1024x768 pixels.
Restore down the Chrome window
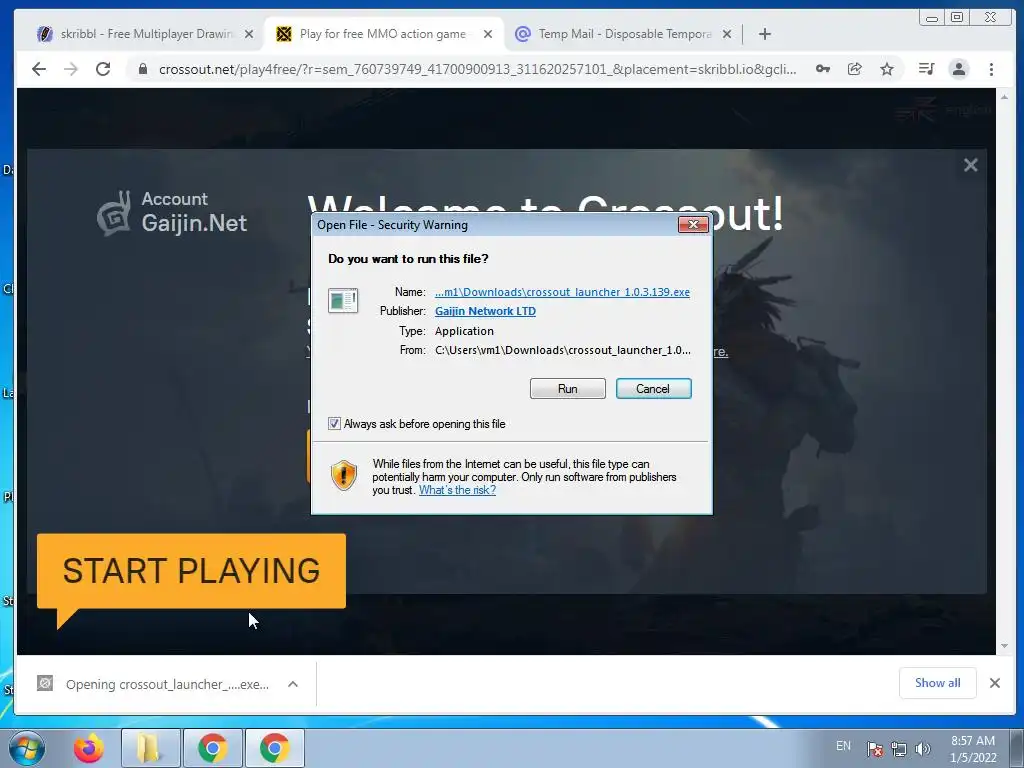pos(957,18)
